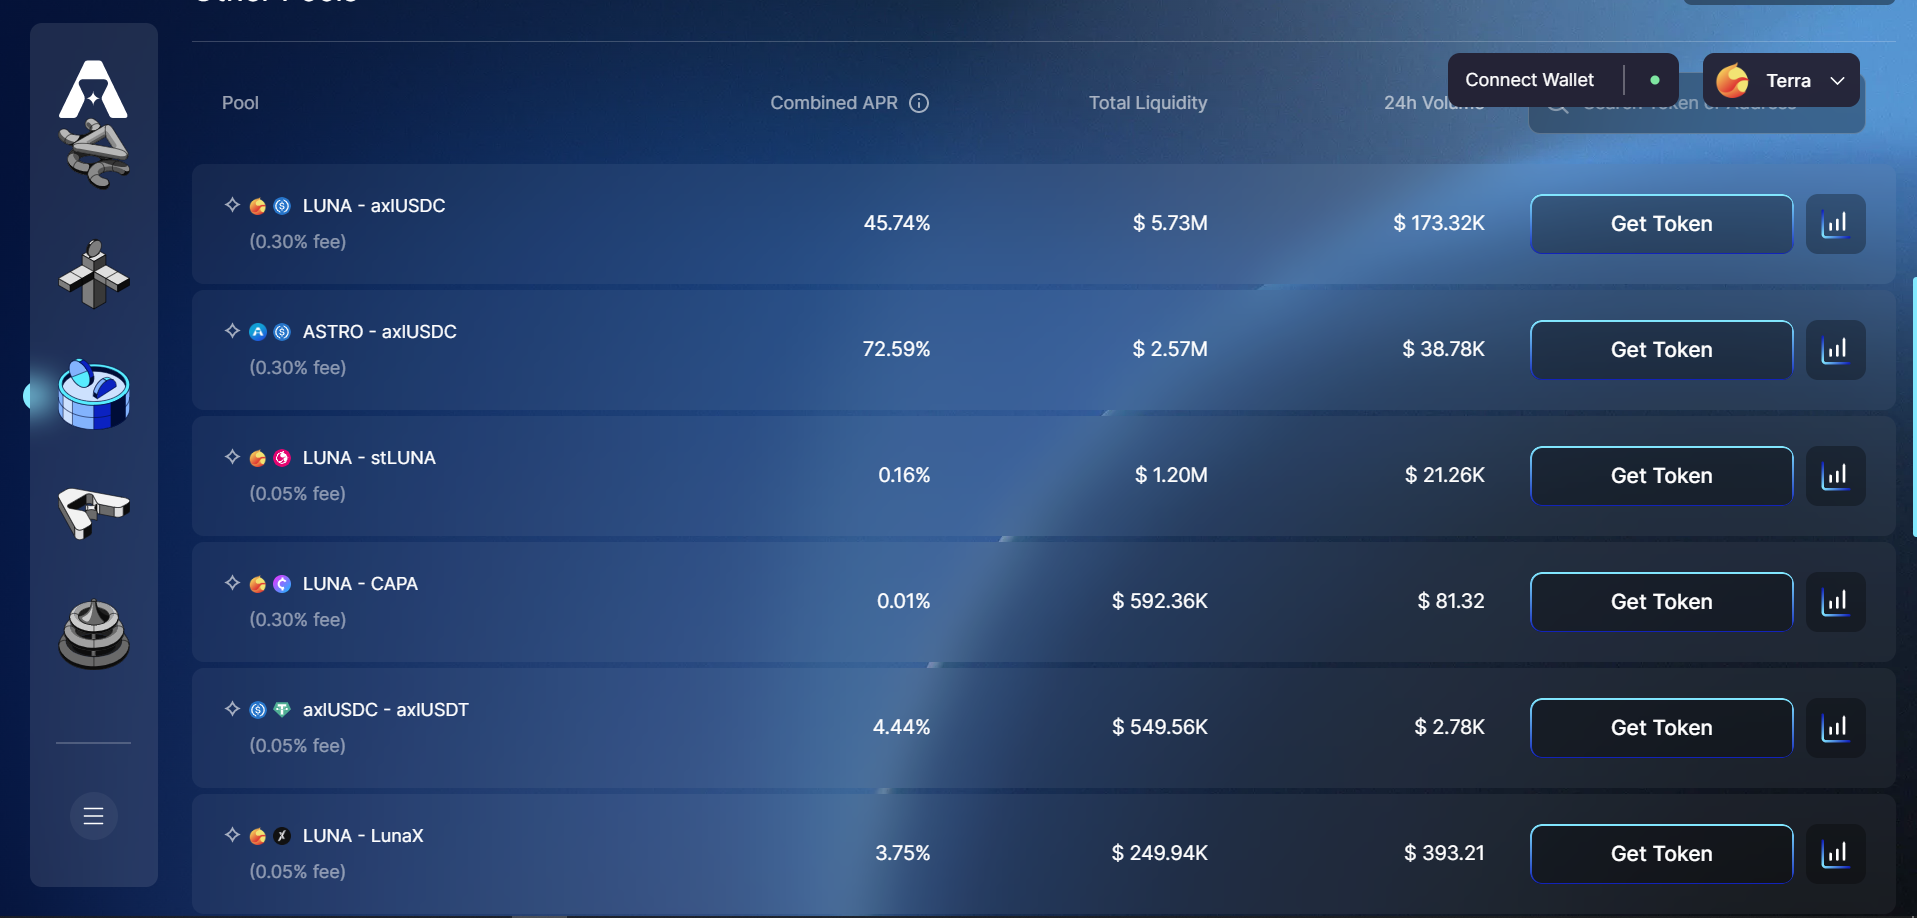Screen dimensions: 1917x918
Task: Favorite the LUNA - axlUSDC pool star
Action: pyautogui.click(x=232, y=205)
